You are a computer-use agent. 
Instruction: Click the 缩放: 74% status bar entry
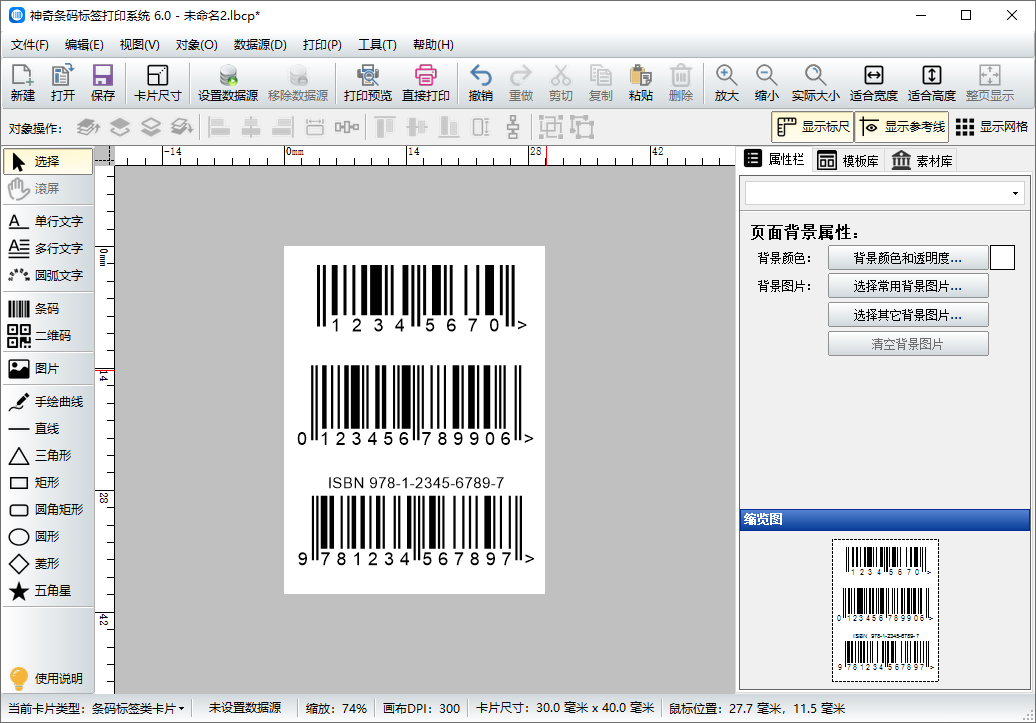coord(336,708)
